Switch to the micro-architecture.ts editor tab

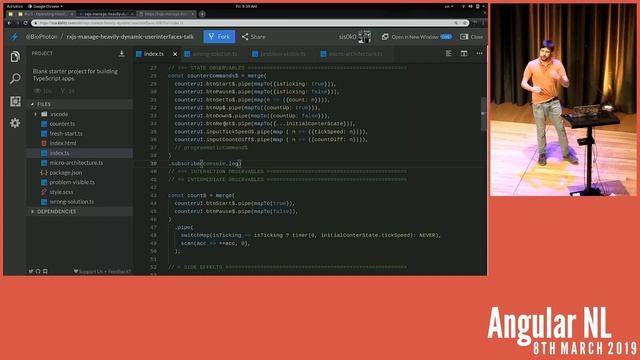coord(355,54)
